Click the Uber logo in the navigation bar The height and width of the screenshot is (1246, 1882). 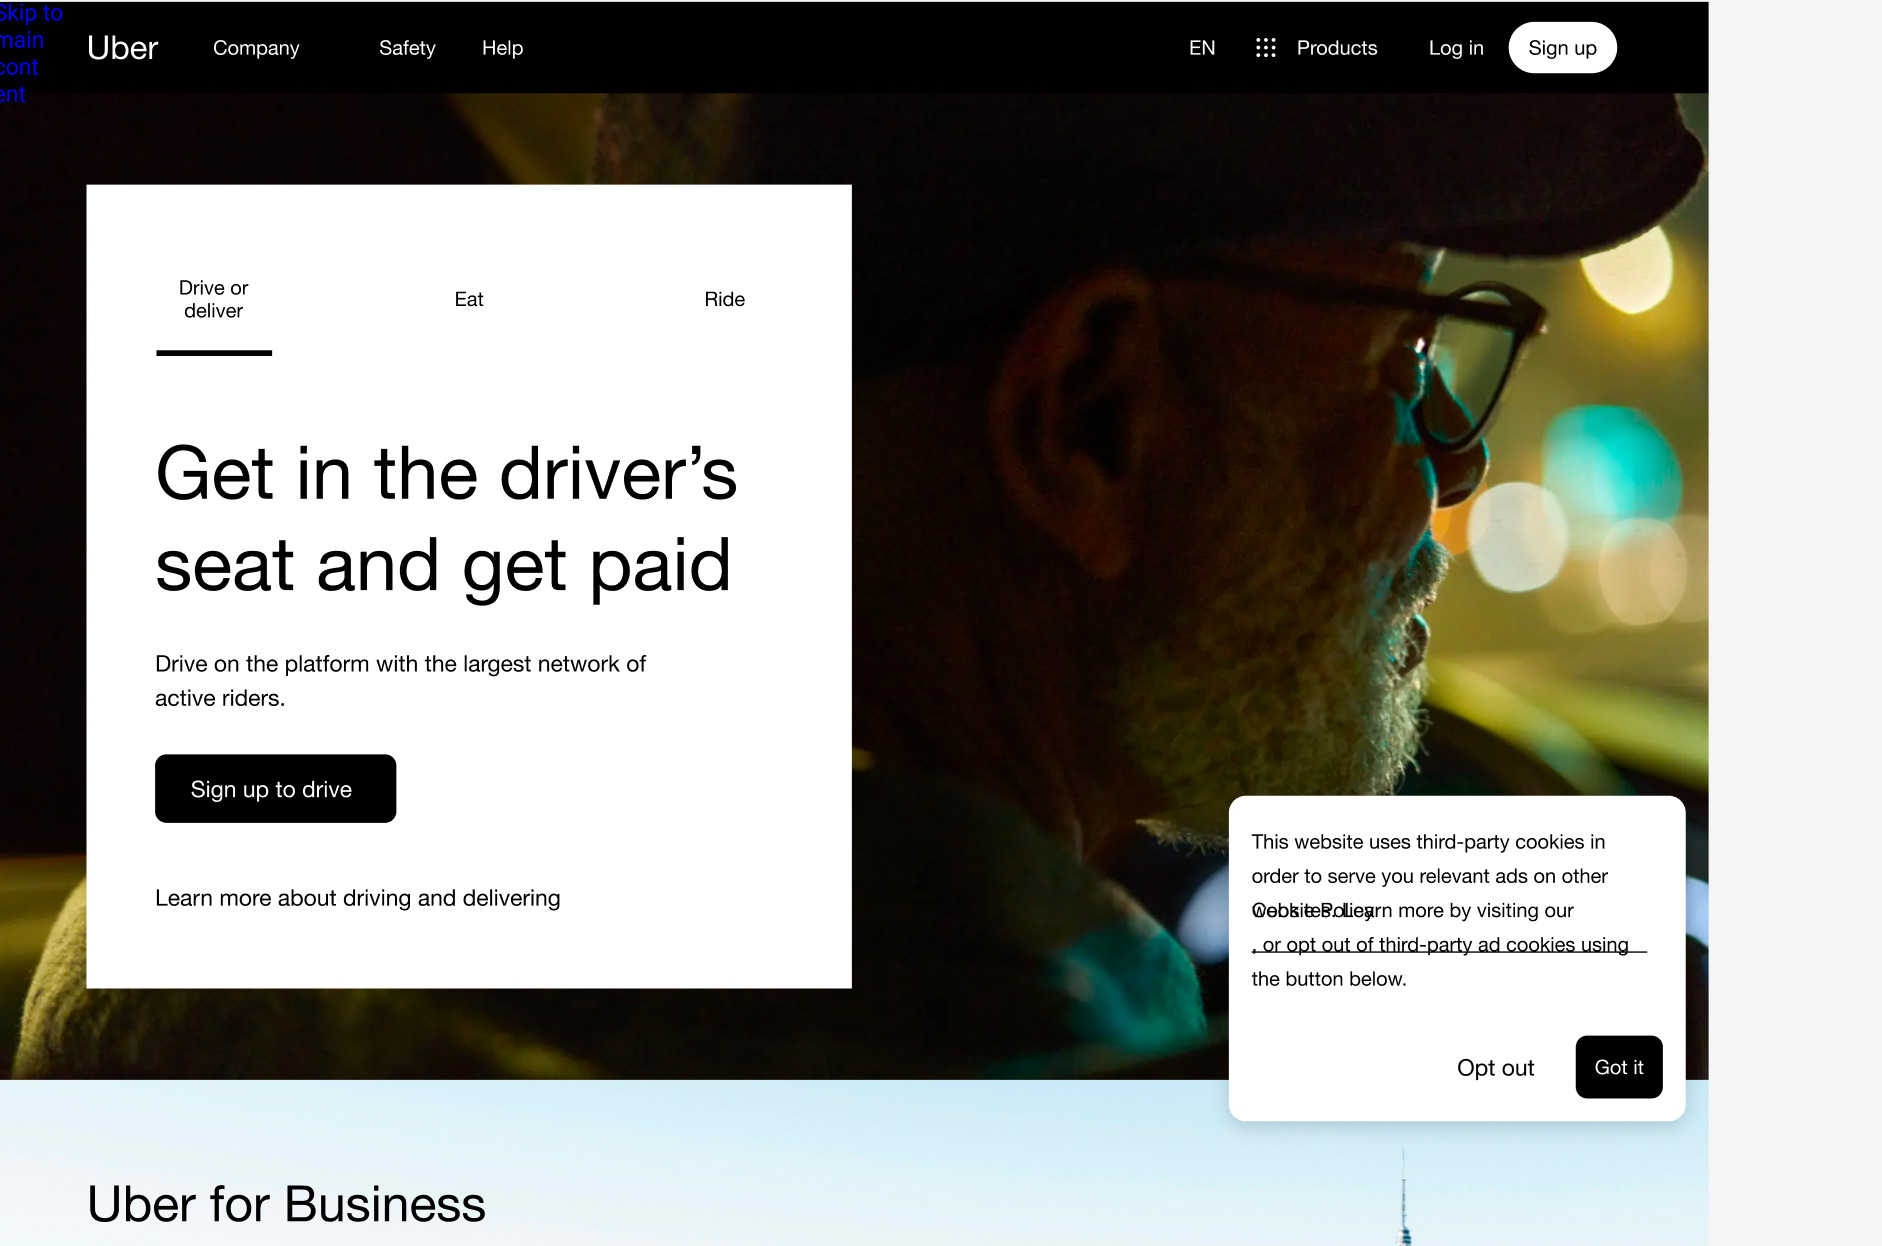122,47
